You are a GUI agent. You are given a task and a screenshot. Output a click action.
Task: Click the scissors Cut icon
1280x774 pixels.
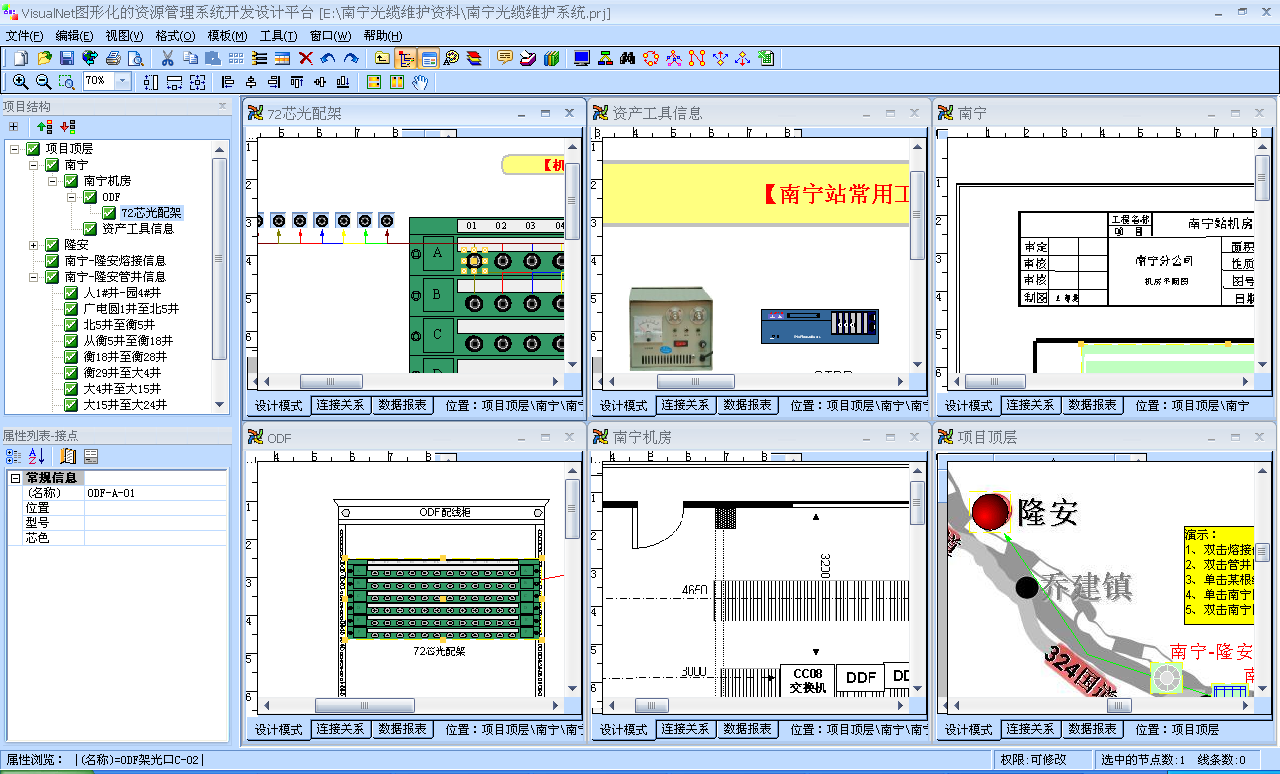tap(167, 59)
